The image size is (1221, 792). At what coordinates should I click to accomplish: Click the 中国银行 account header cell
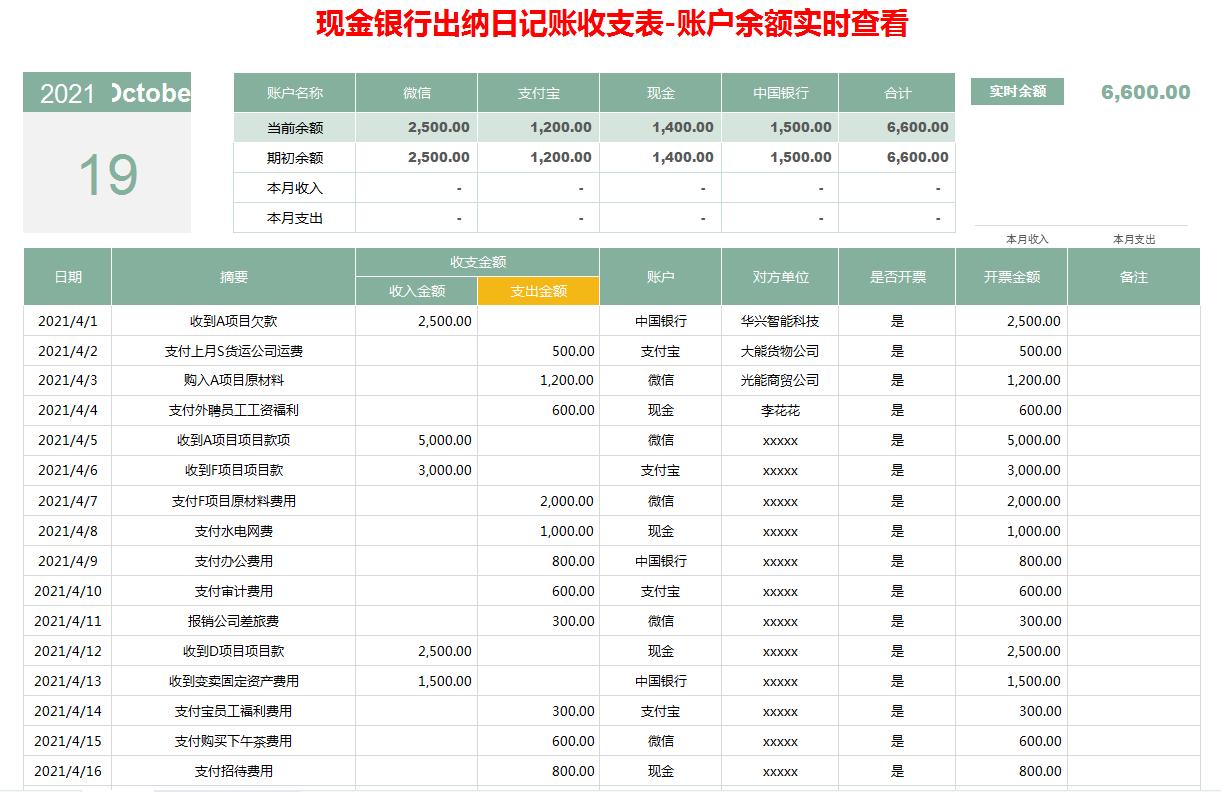point(781,91)
